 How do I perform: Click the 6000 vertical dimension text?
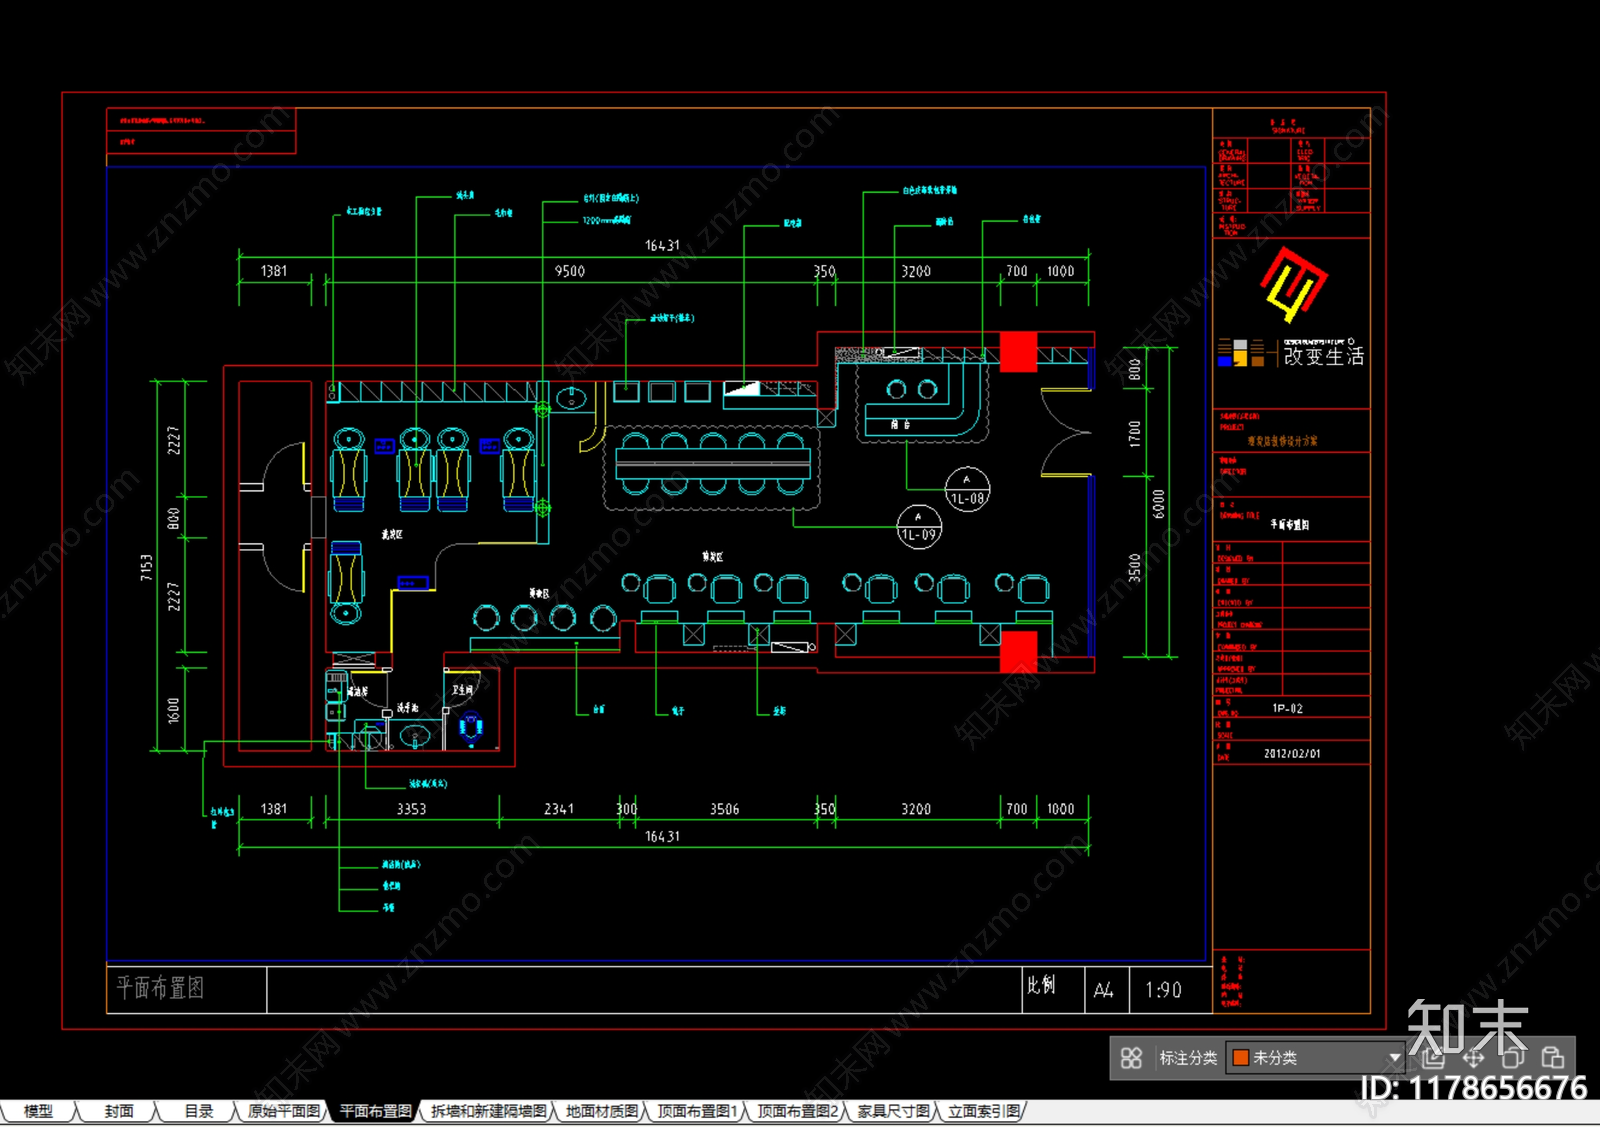(x=1158, y=504)
